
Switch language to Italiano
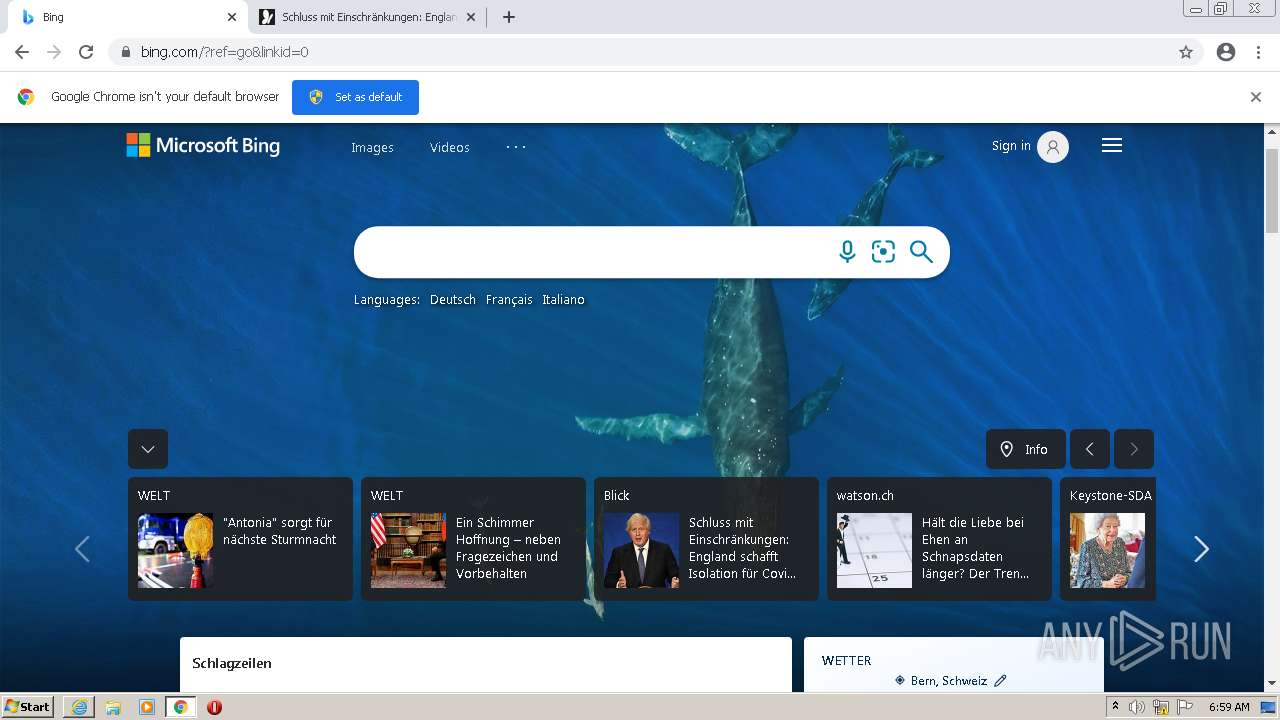click(563, 300)
